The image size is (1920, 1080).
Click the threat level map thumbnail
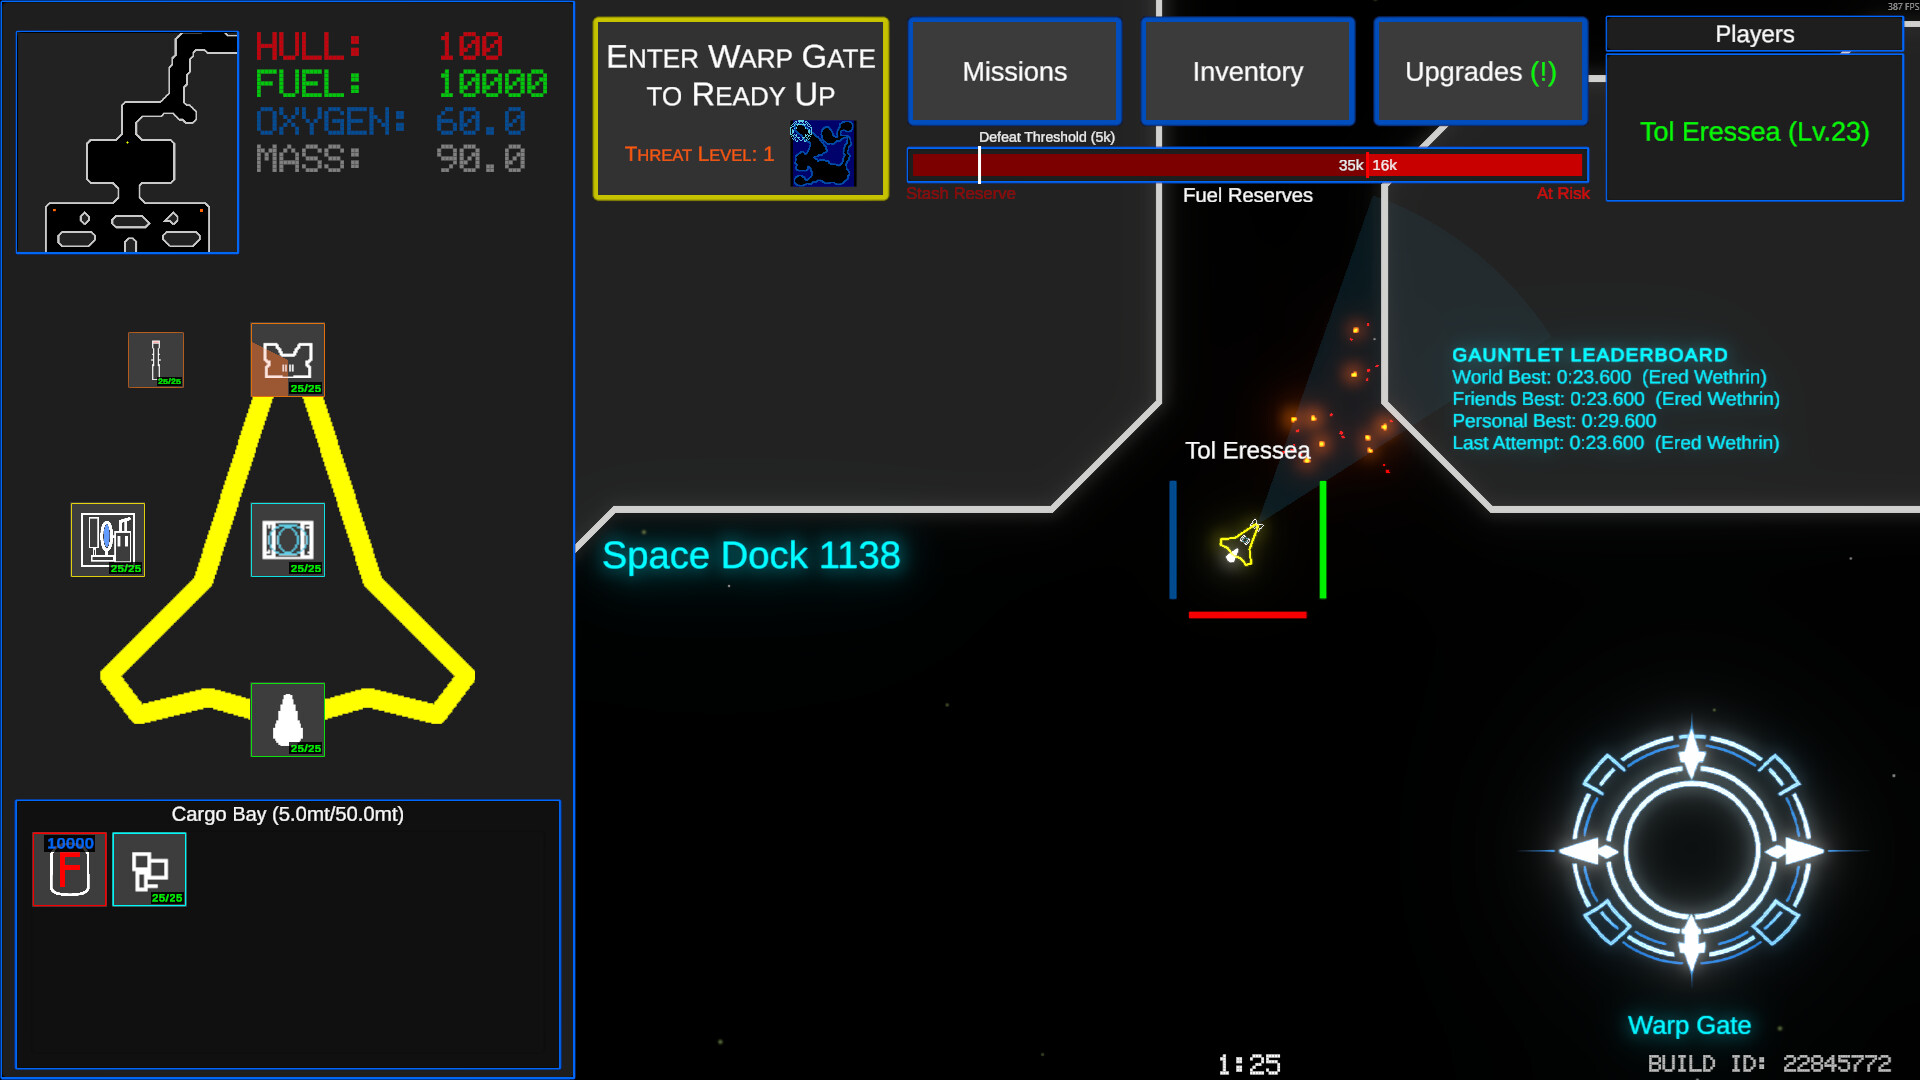(823, 153)
